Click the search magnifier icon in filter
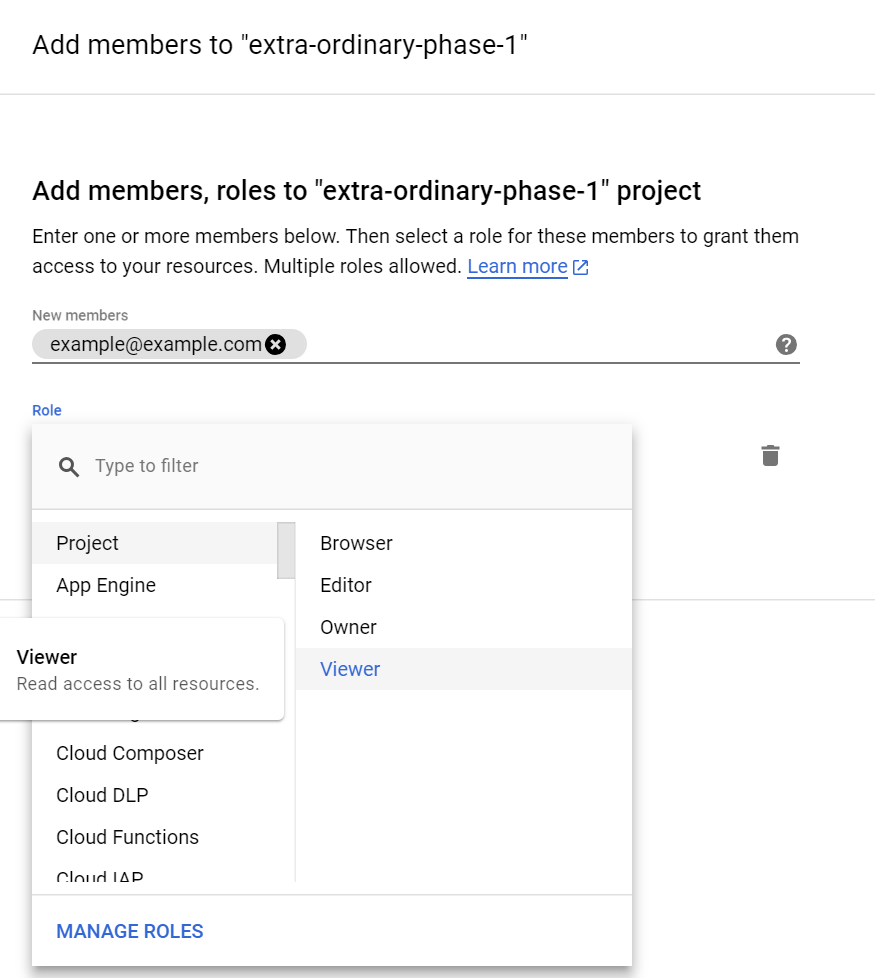This screenshot has width=875, height=978. (69, 467)
